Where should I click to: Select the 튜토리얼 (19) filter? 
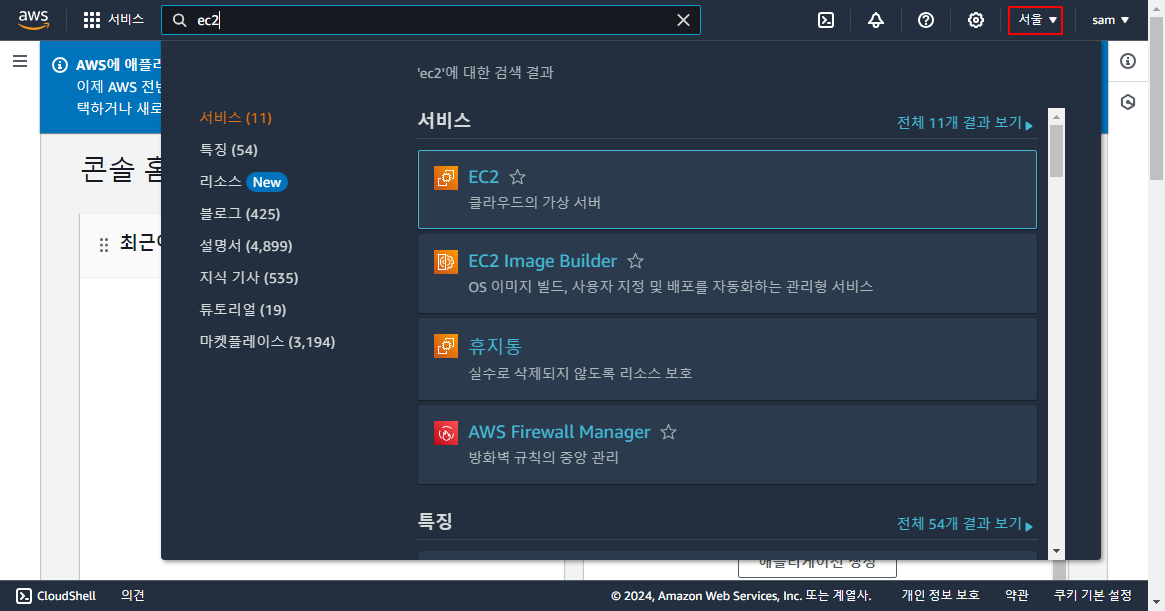point(242,309)
